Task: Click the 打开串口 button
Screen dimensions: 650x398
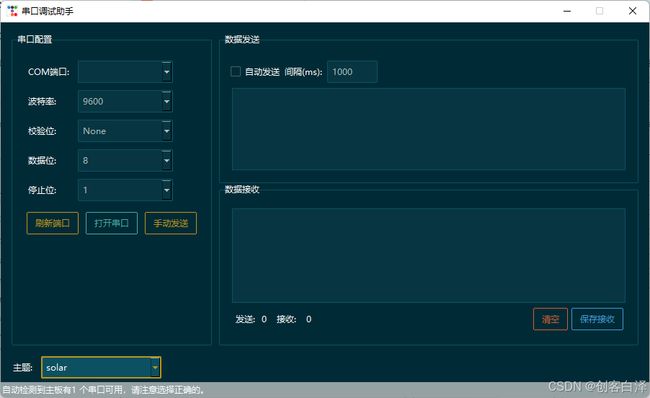Action: (112, 223)
